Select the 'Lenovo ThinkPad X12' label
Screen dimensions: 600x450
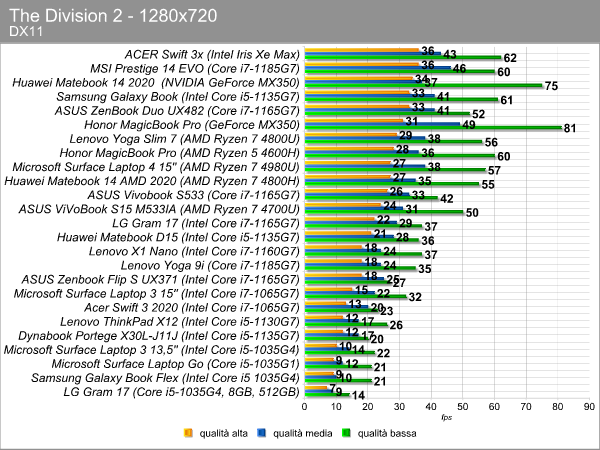click(x=179, y=321)
